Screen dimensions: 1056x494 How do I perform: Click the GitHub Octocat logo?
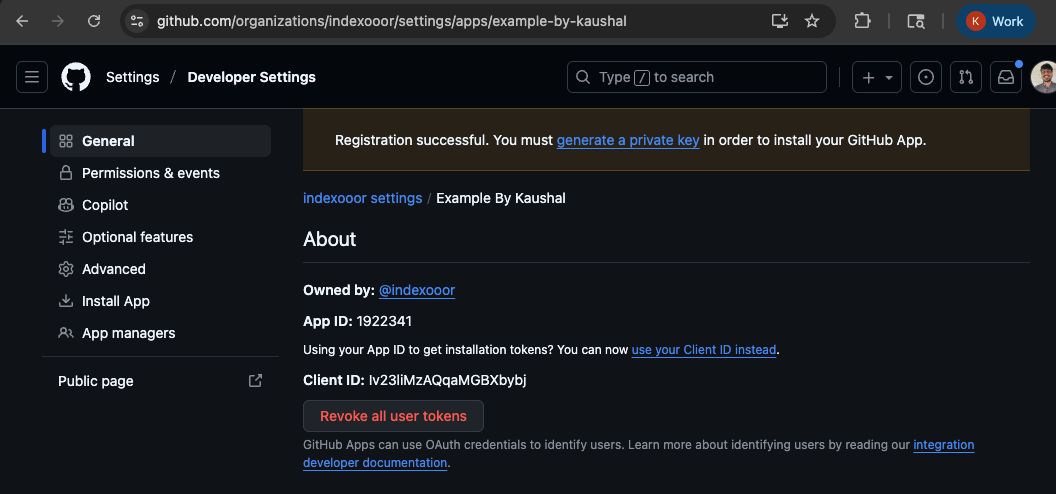tap(76, 77)
